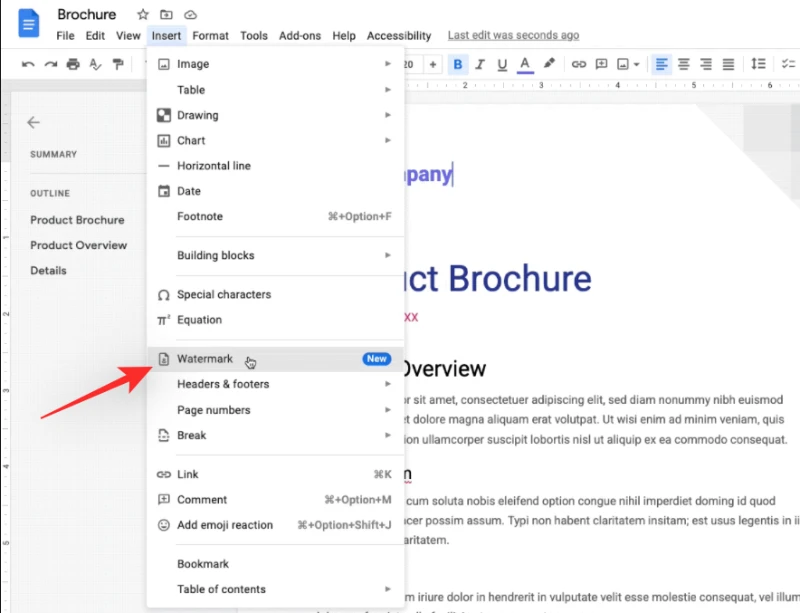Open line spacing options icon
This screenshot has height=613, width=800.
pyautogui.click(x=758, y=64)
